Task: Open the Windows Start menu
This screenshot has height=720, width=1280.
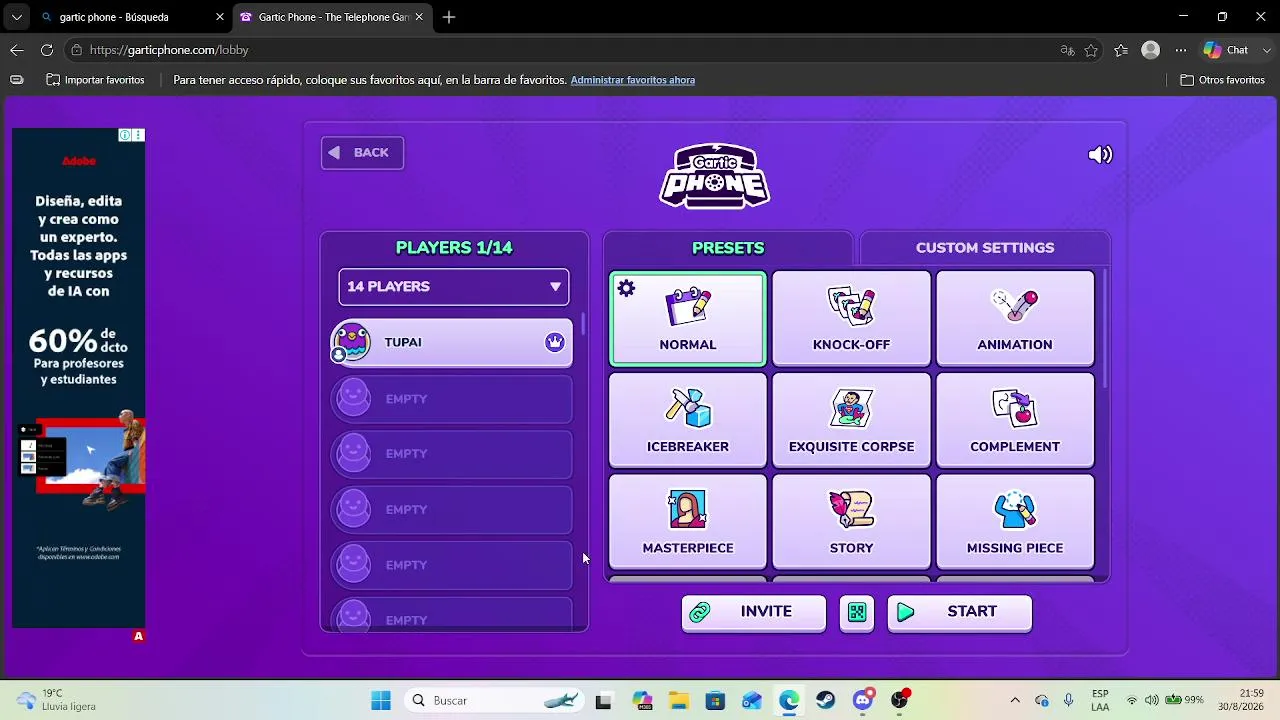Action: pyautogui.click(x=381, y=700)
